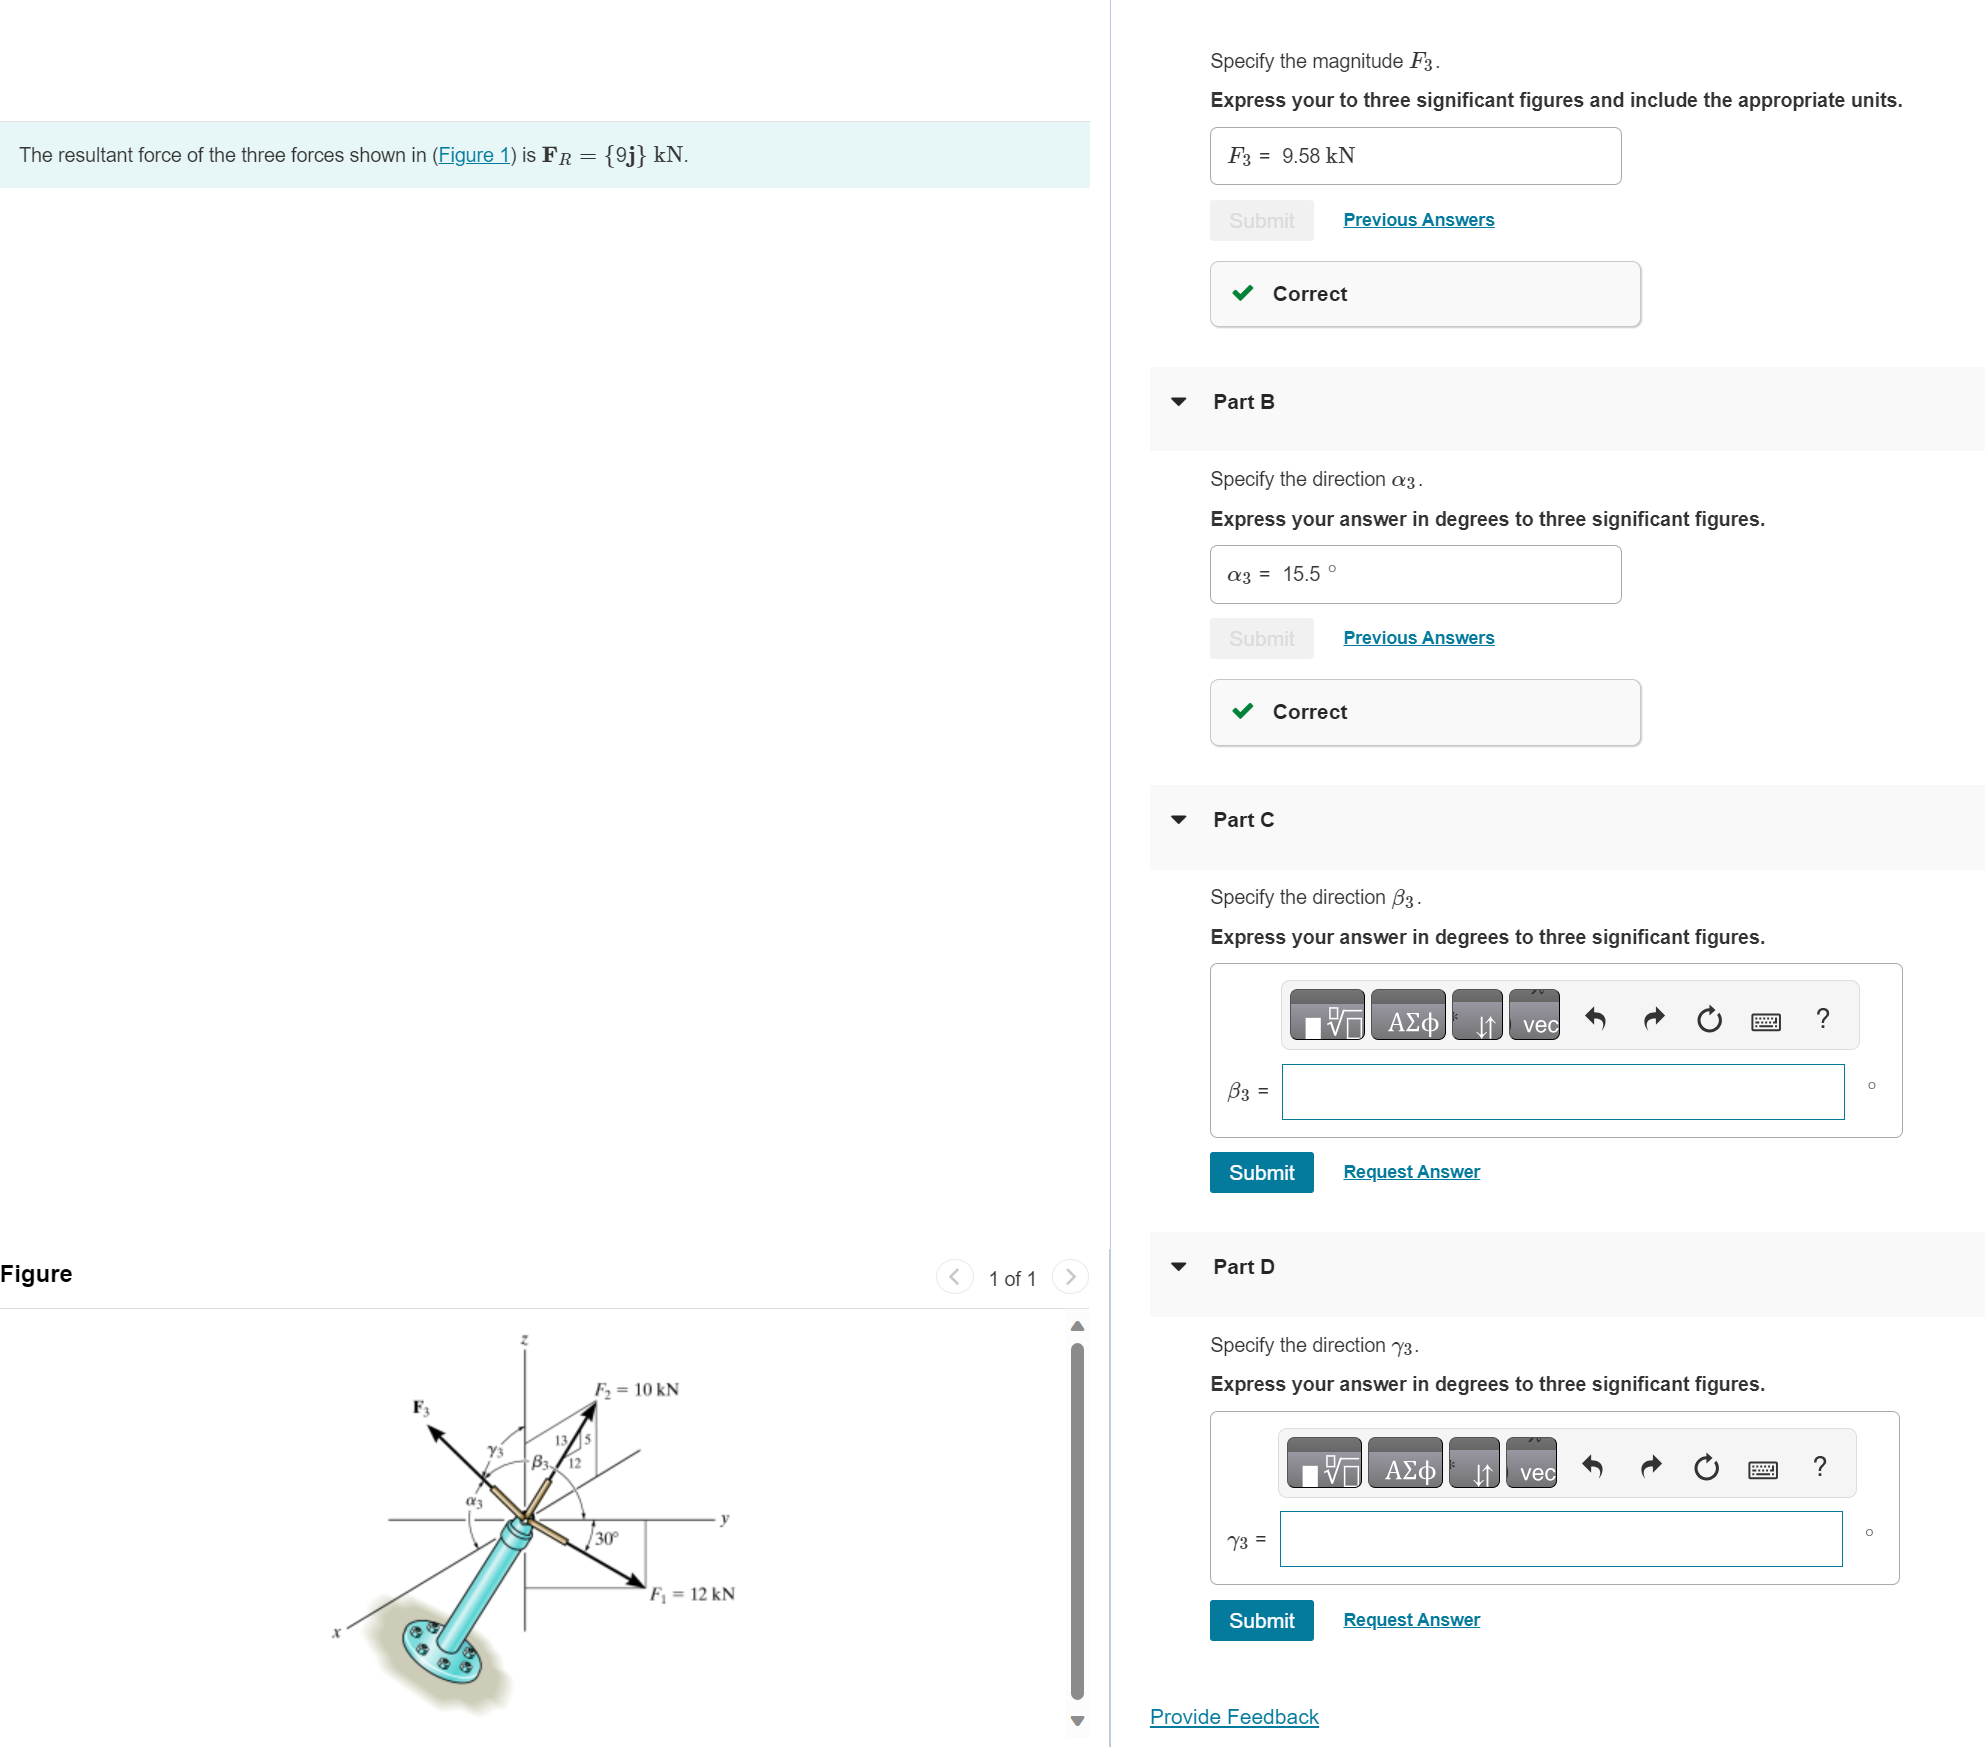
Task: Submit the β3 answer
Action: [x=1261, y=1172]
